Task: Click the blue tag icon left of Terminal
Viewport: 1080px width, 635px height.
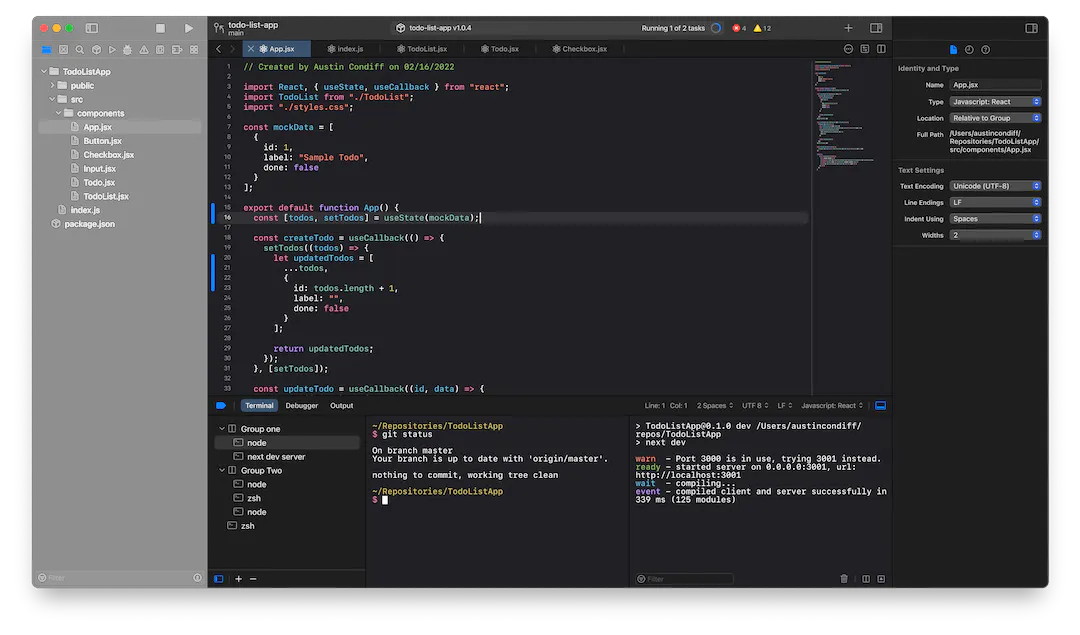Action: point(221,406)
